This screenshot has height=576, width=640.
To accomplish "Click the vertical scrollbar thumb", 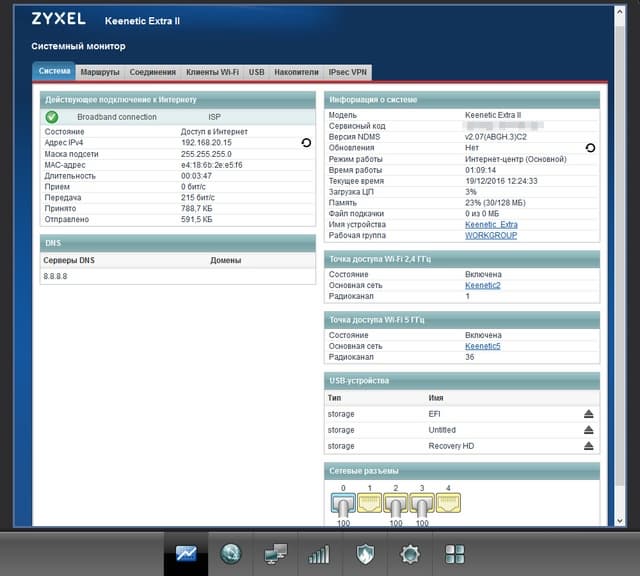I will tap(620, 255).
